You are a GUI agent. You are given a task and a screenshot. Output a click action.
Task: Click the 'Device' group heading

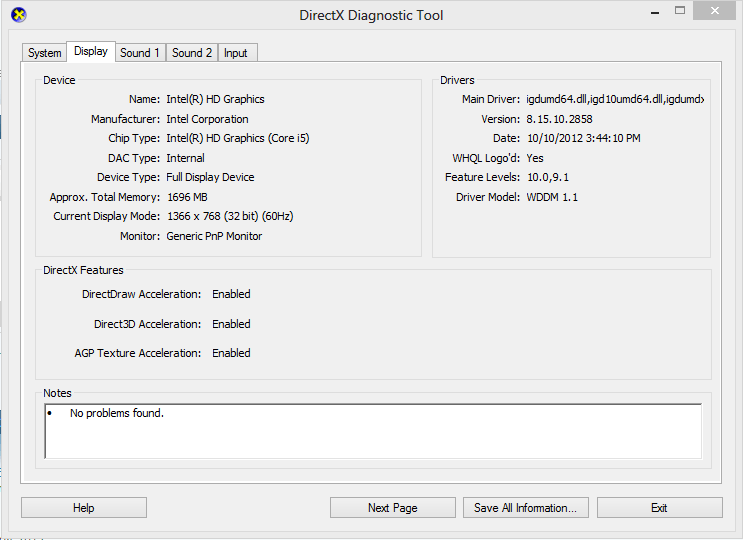[x=59, y=80]
